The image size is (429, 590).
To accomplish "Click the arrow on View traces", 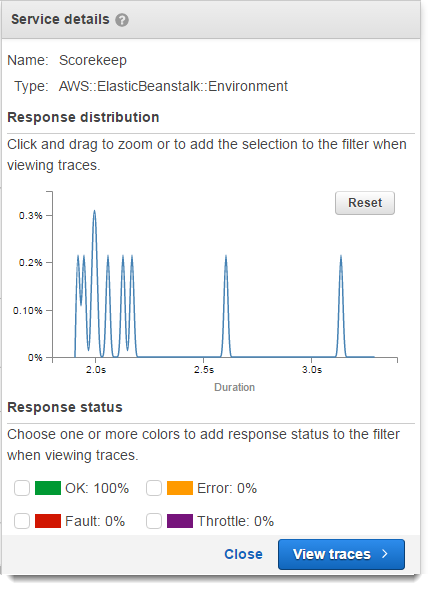I will [385, 554].
